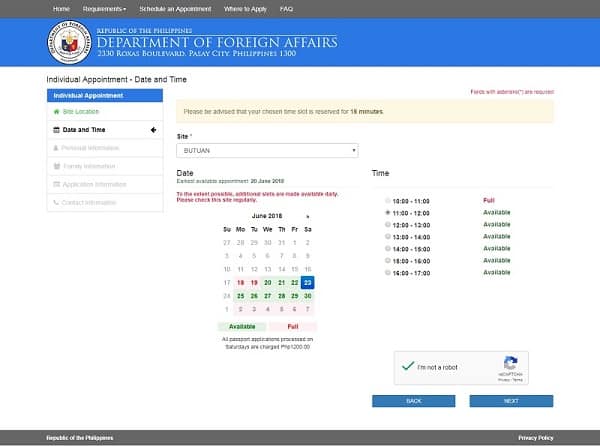Image resolution: width=600 pixels, height=446 pixels.
Task: Pick highlighted June 23 on the calendar
Action: tap(308, 283)
